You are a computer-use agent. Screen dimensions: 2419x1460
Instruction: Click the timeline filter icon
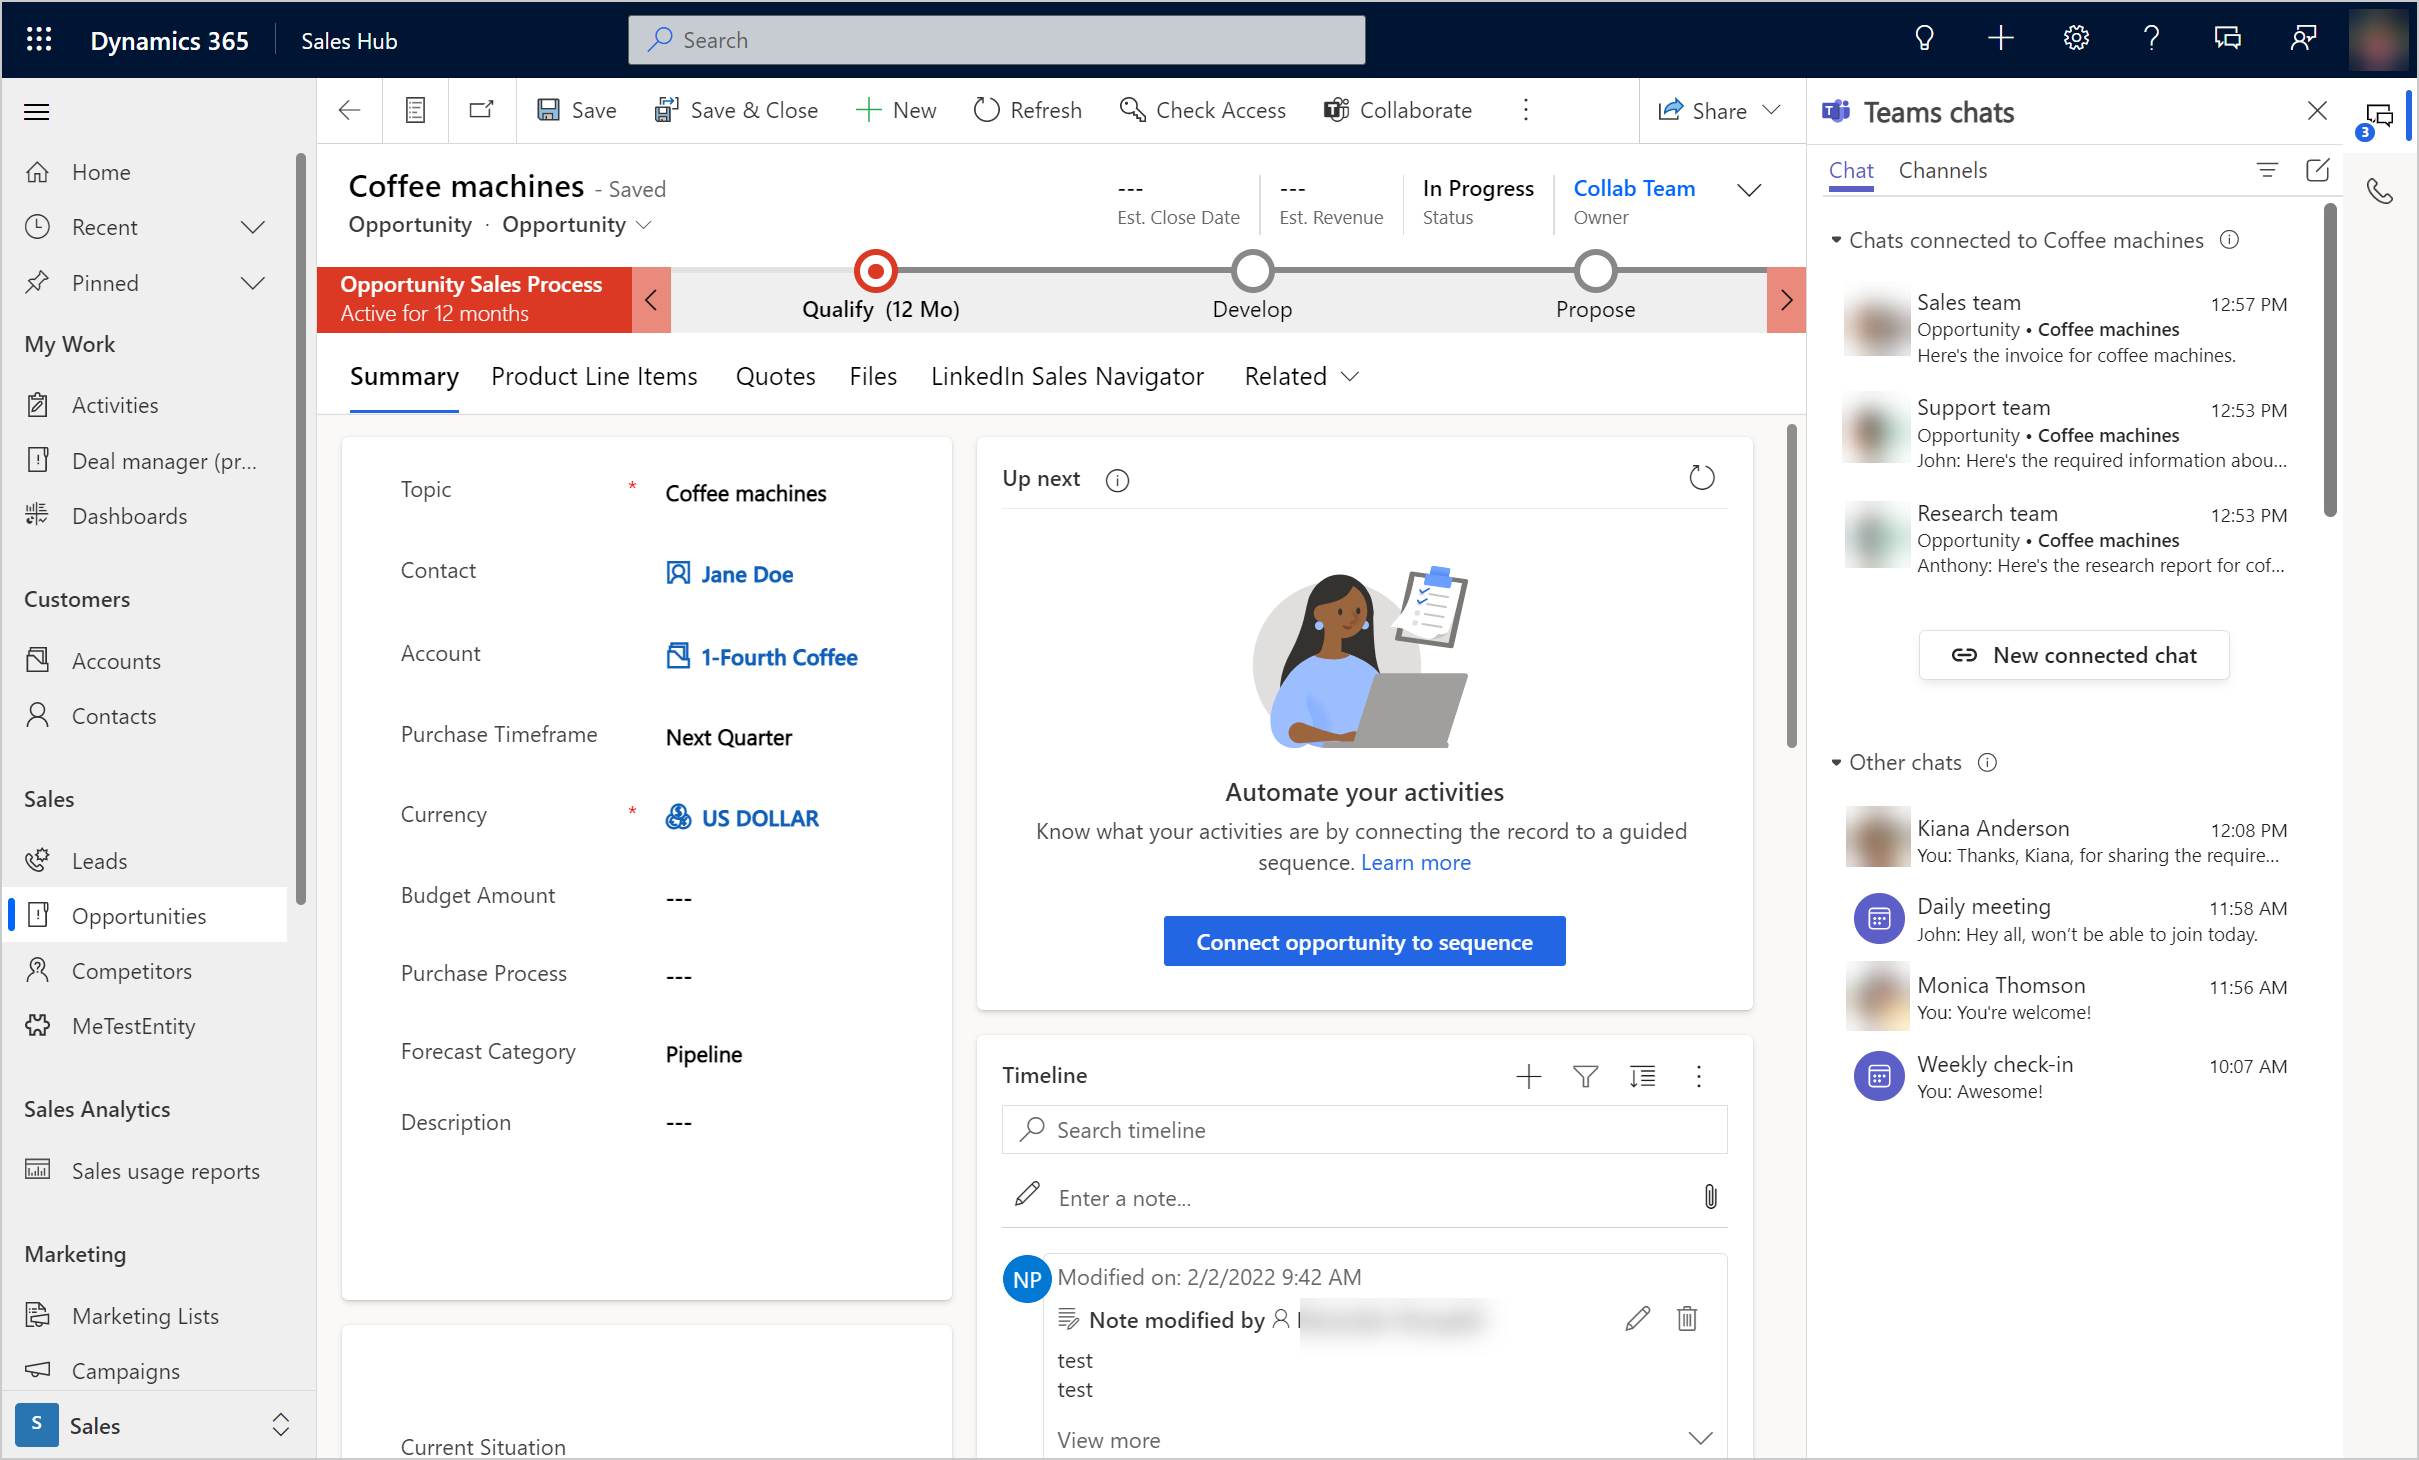1584,1075
